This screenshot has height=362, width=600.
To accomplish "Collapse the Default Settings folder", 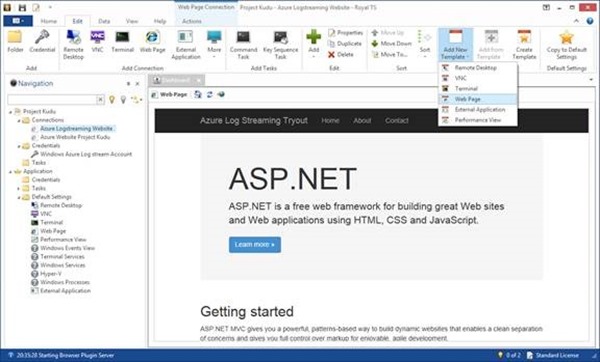I will click(19, 197).
